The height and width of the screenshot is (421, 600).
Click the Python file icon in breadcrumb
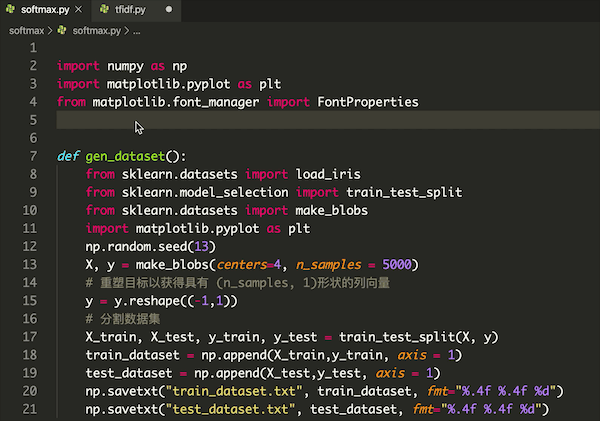pyautogui.click(x=62, y=31)
